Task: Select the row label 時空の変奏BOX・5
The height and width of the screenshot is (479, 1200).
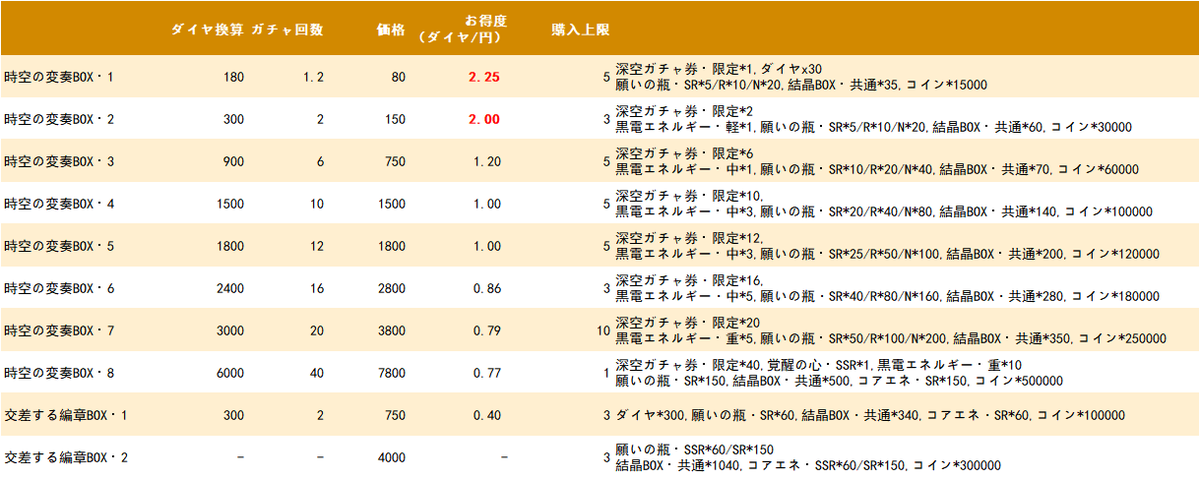Action: (x=59, y=246)
